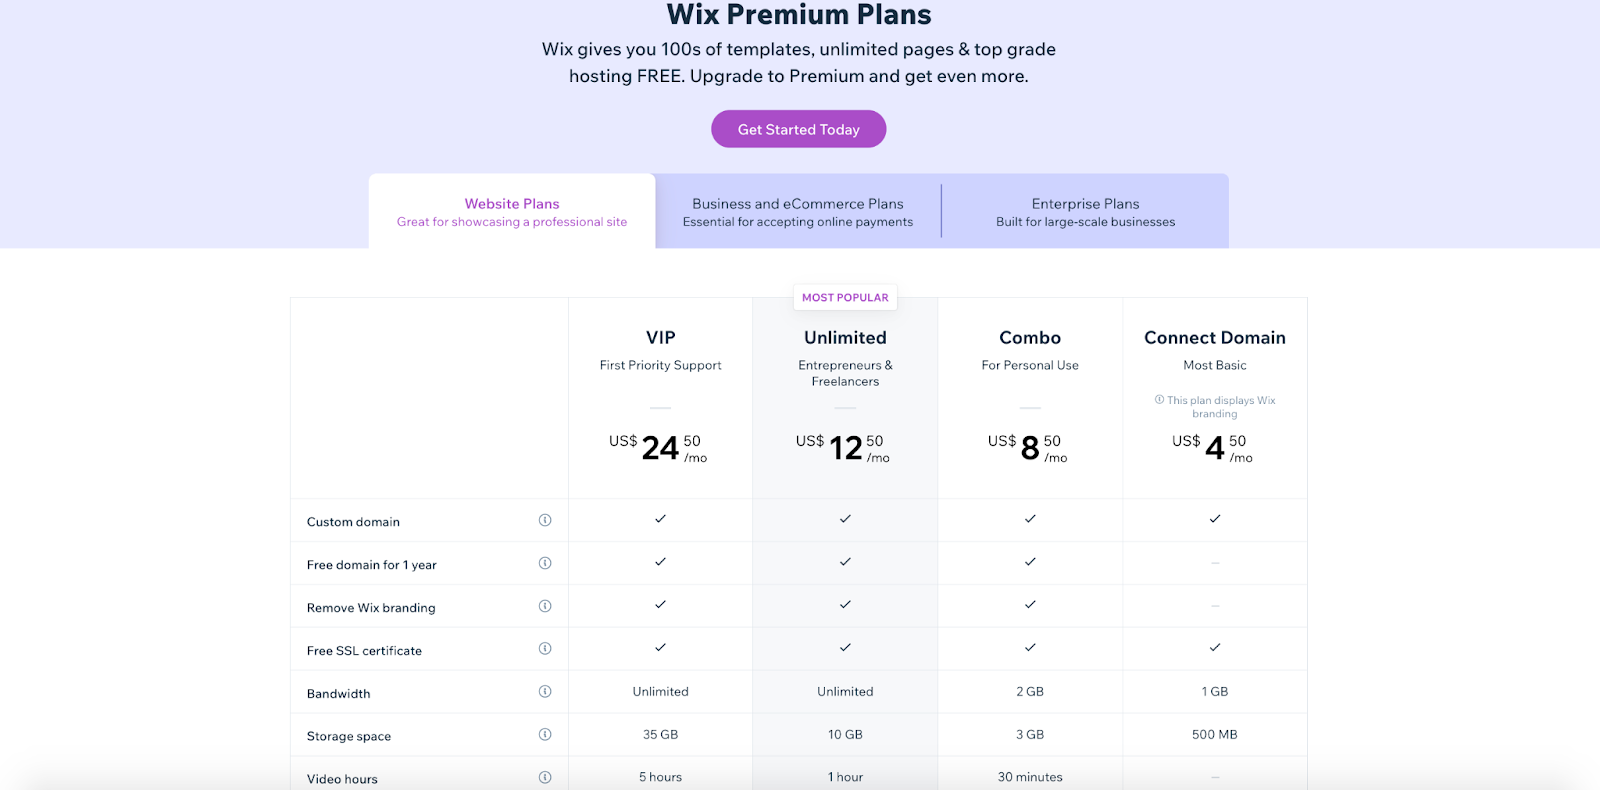This screenshot has height=790, width=1600.
Task: Open info tooltip for Remove Wix branding
Action: (545, 606)
